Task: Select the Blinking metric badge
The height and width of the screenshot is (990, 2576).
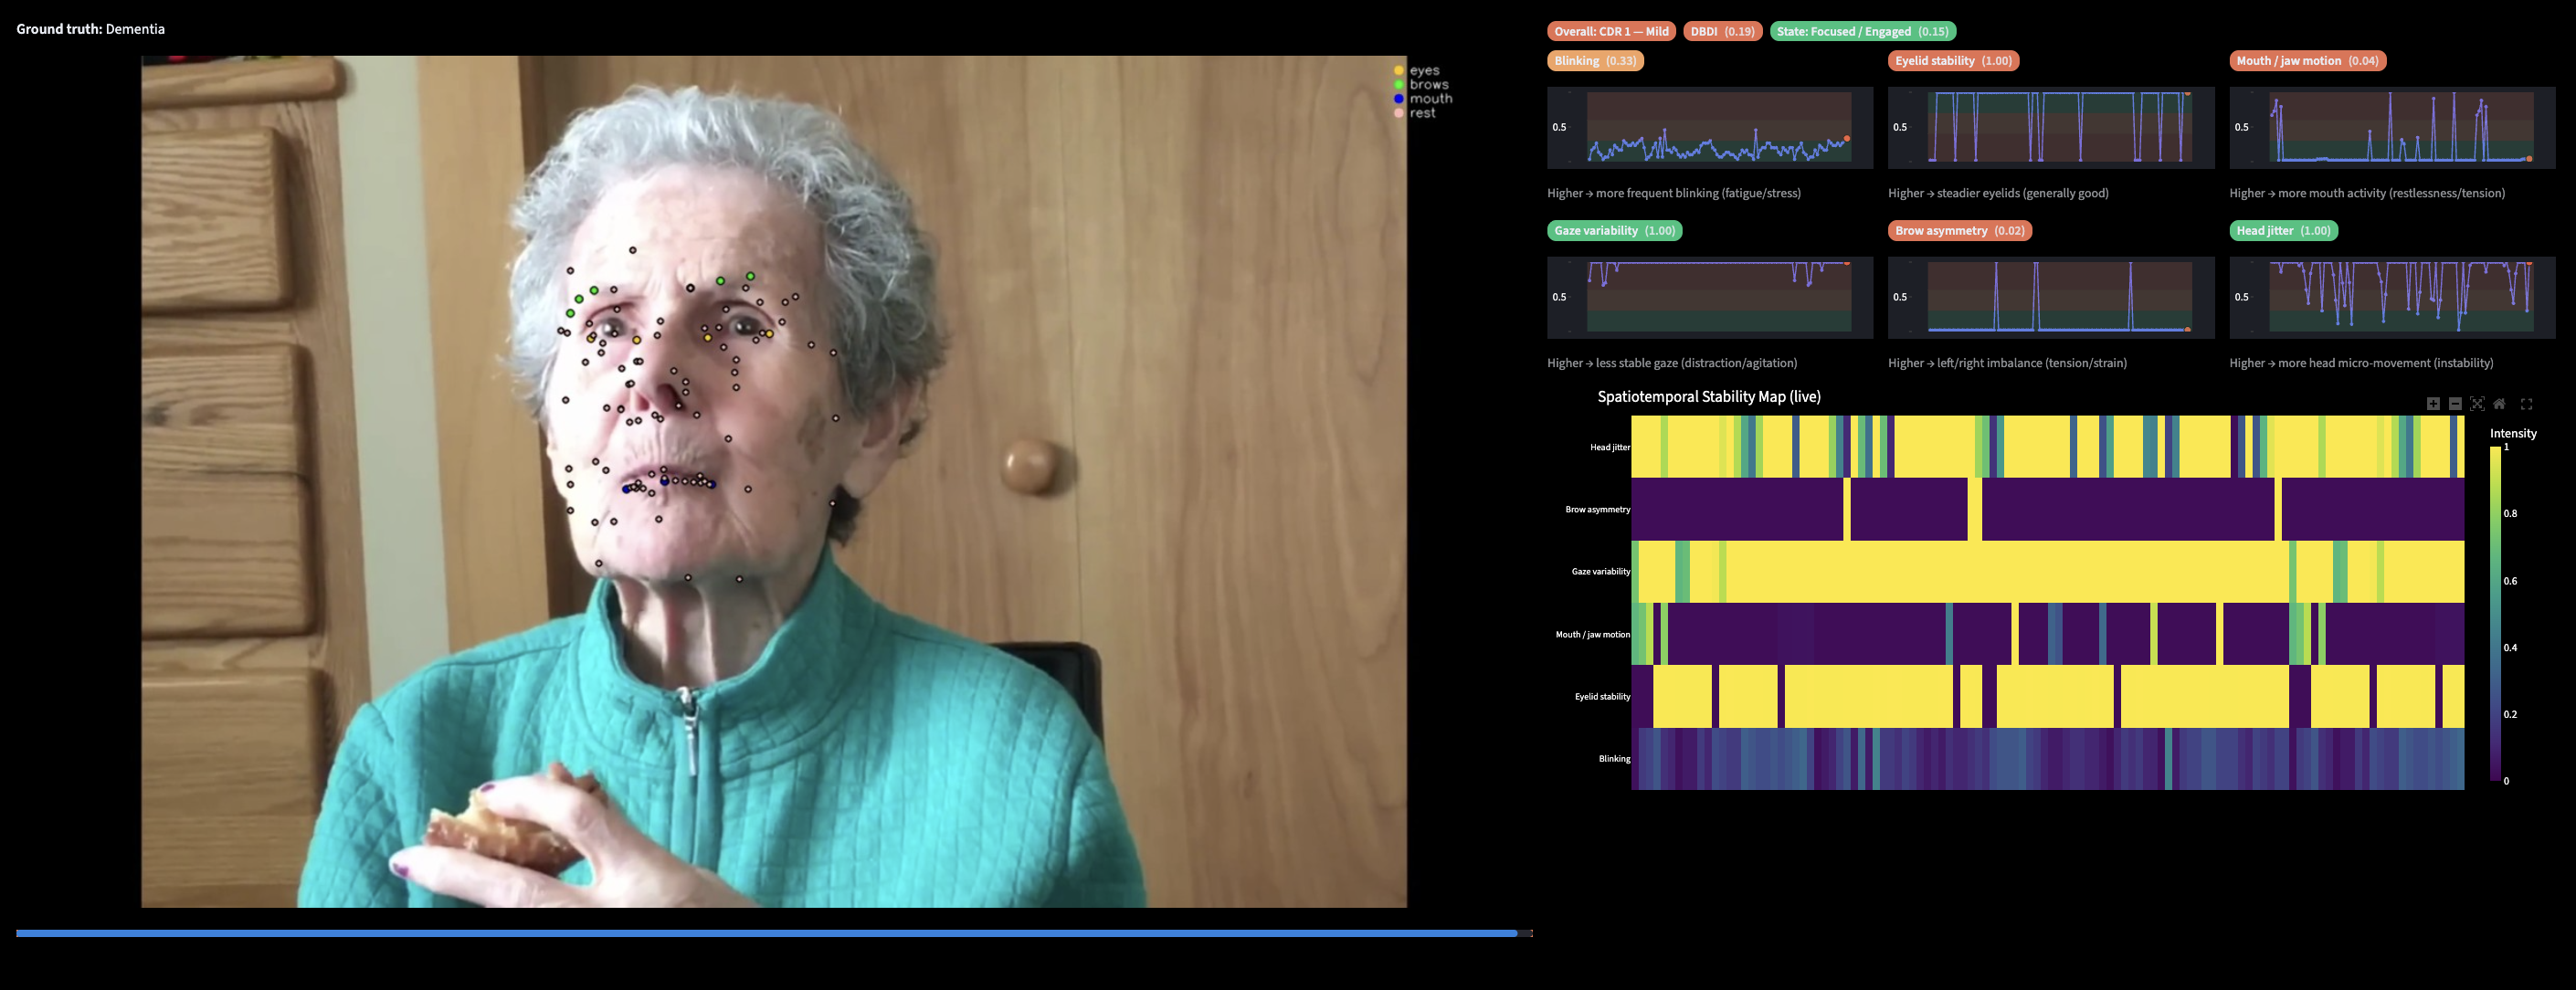Action: [1595, 61]
